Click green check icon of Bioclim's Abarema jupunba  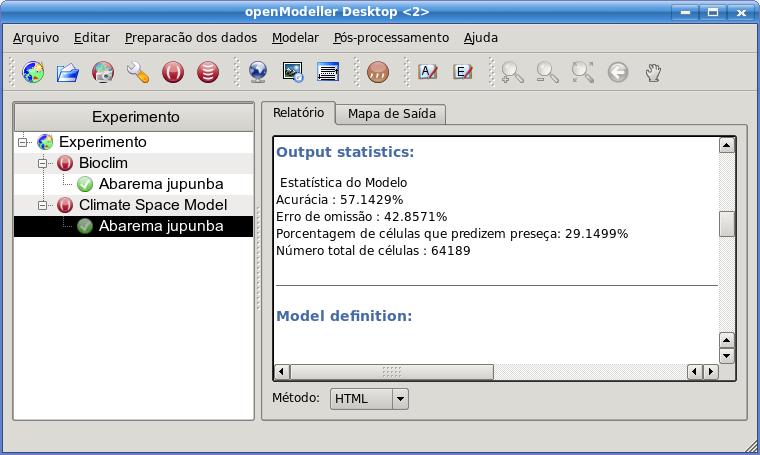coord(85,184)
